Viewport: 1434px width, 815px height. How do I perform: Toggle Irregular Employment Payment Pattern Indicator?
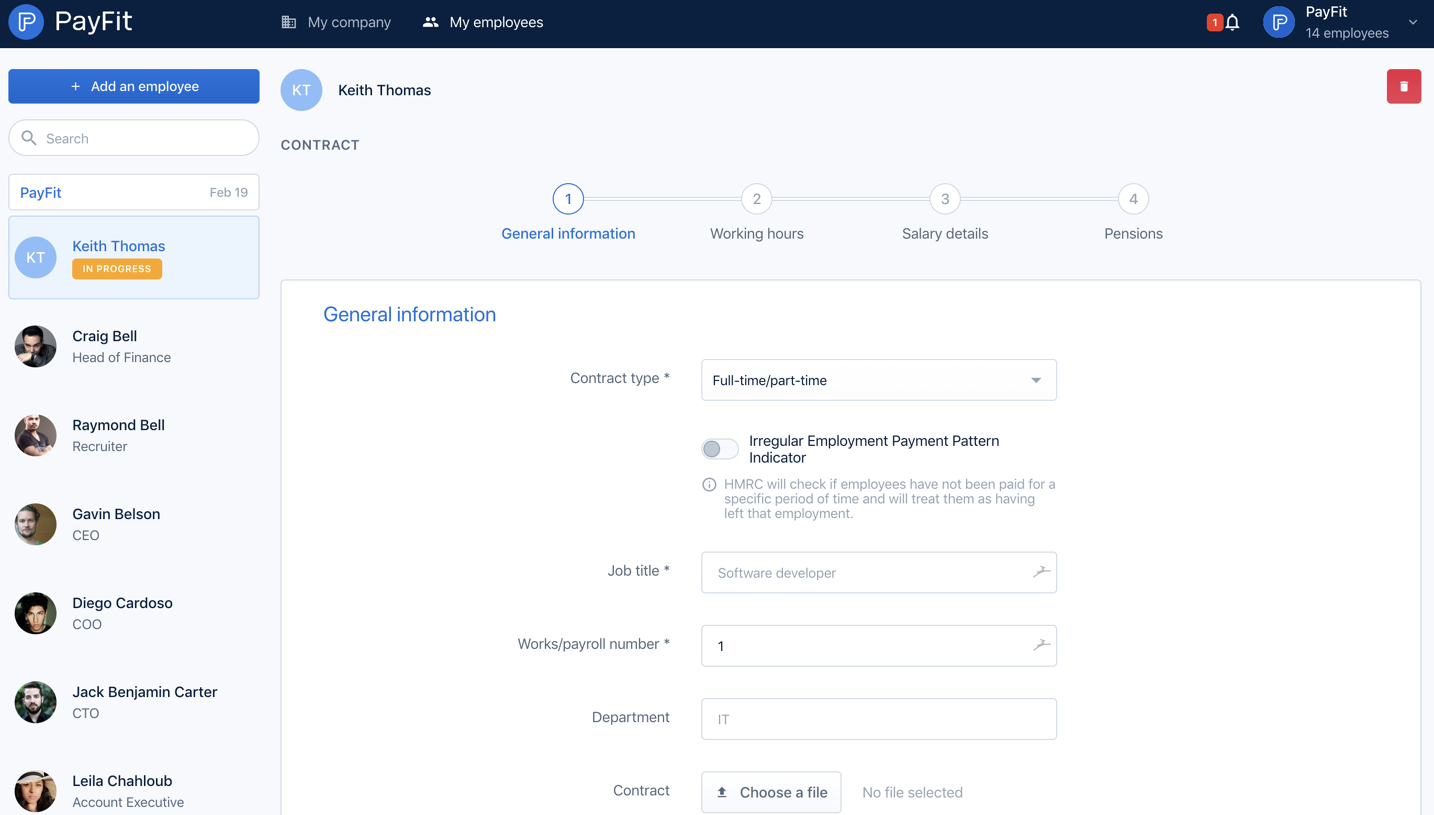719,449
